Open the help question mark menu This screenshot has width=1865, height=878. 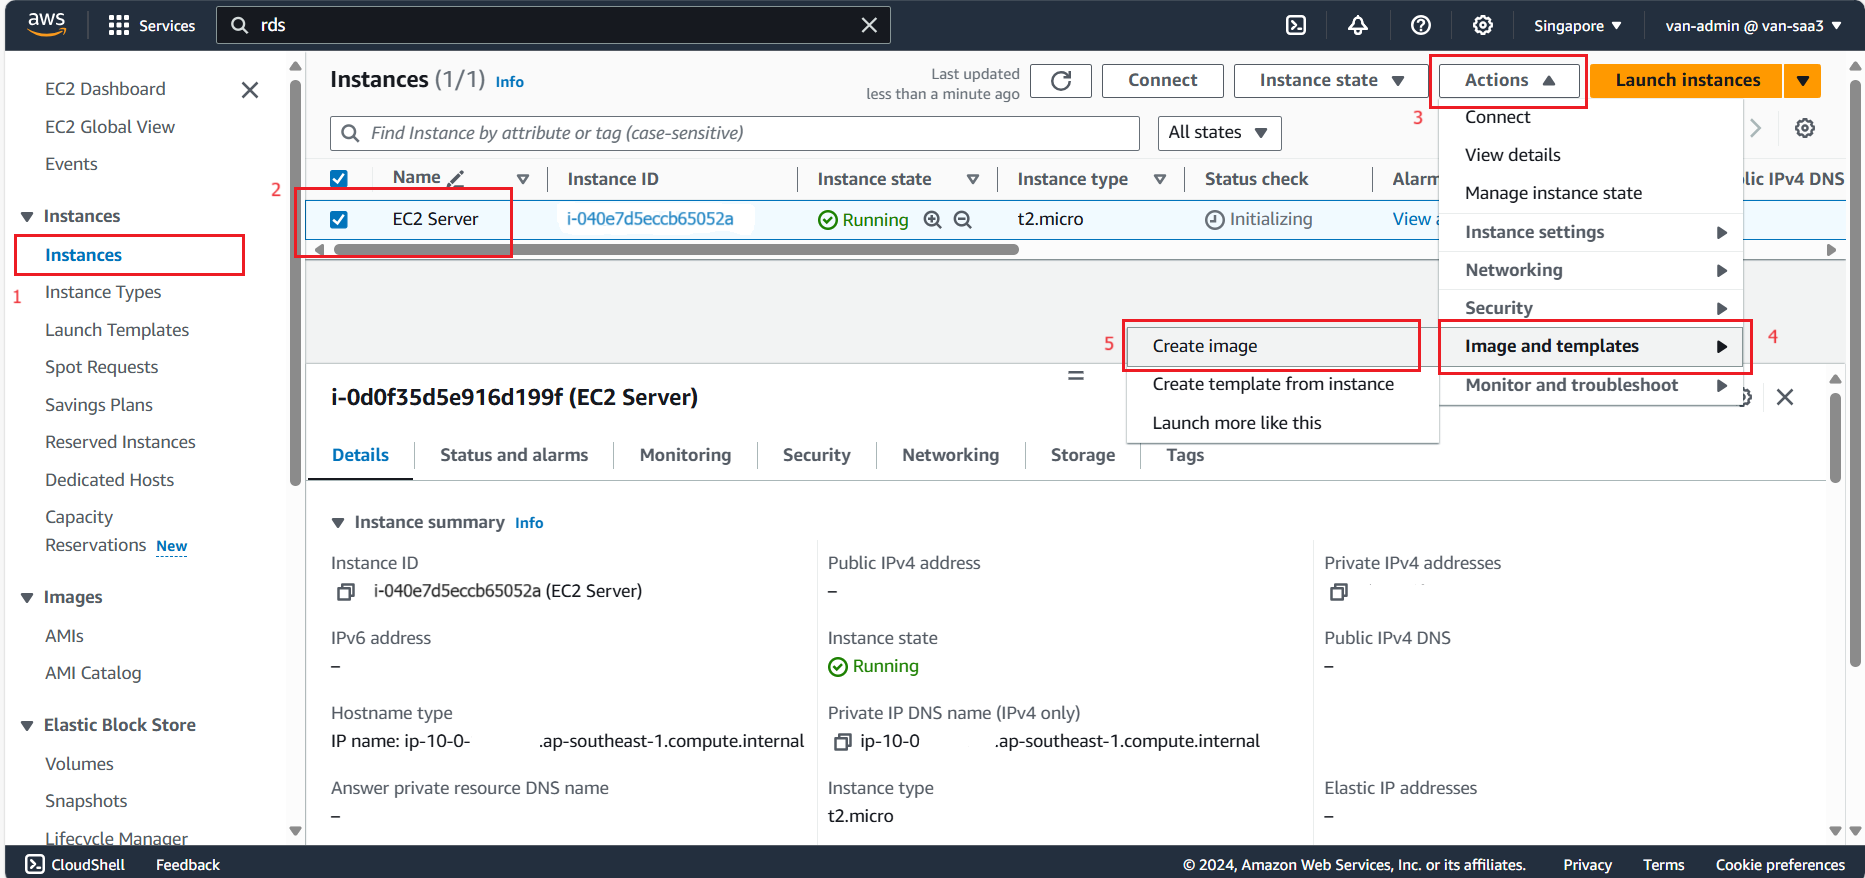tap(1421, 25)
